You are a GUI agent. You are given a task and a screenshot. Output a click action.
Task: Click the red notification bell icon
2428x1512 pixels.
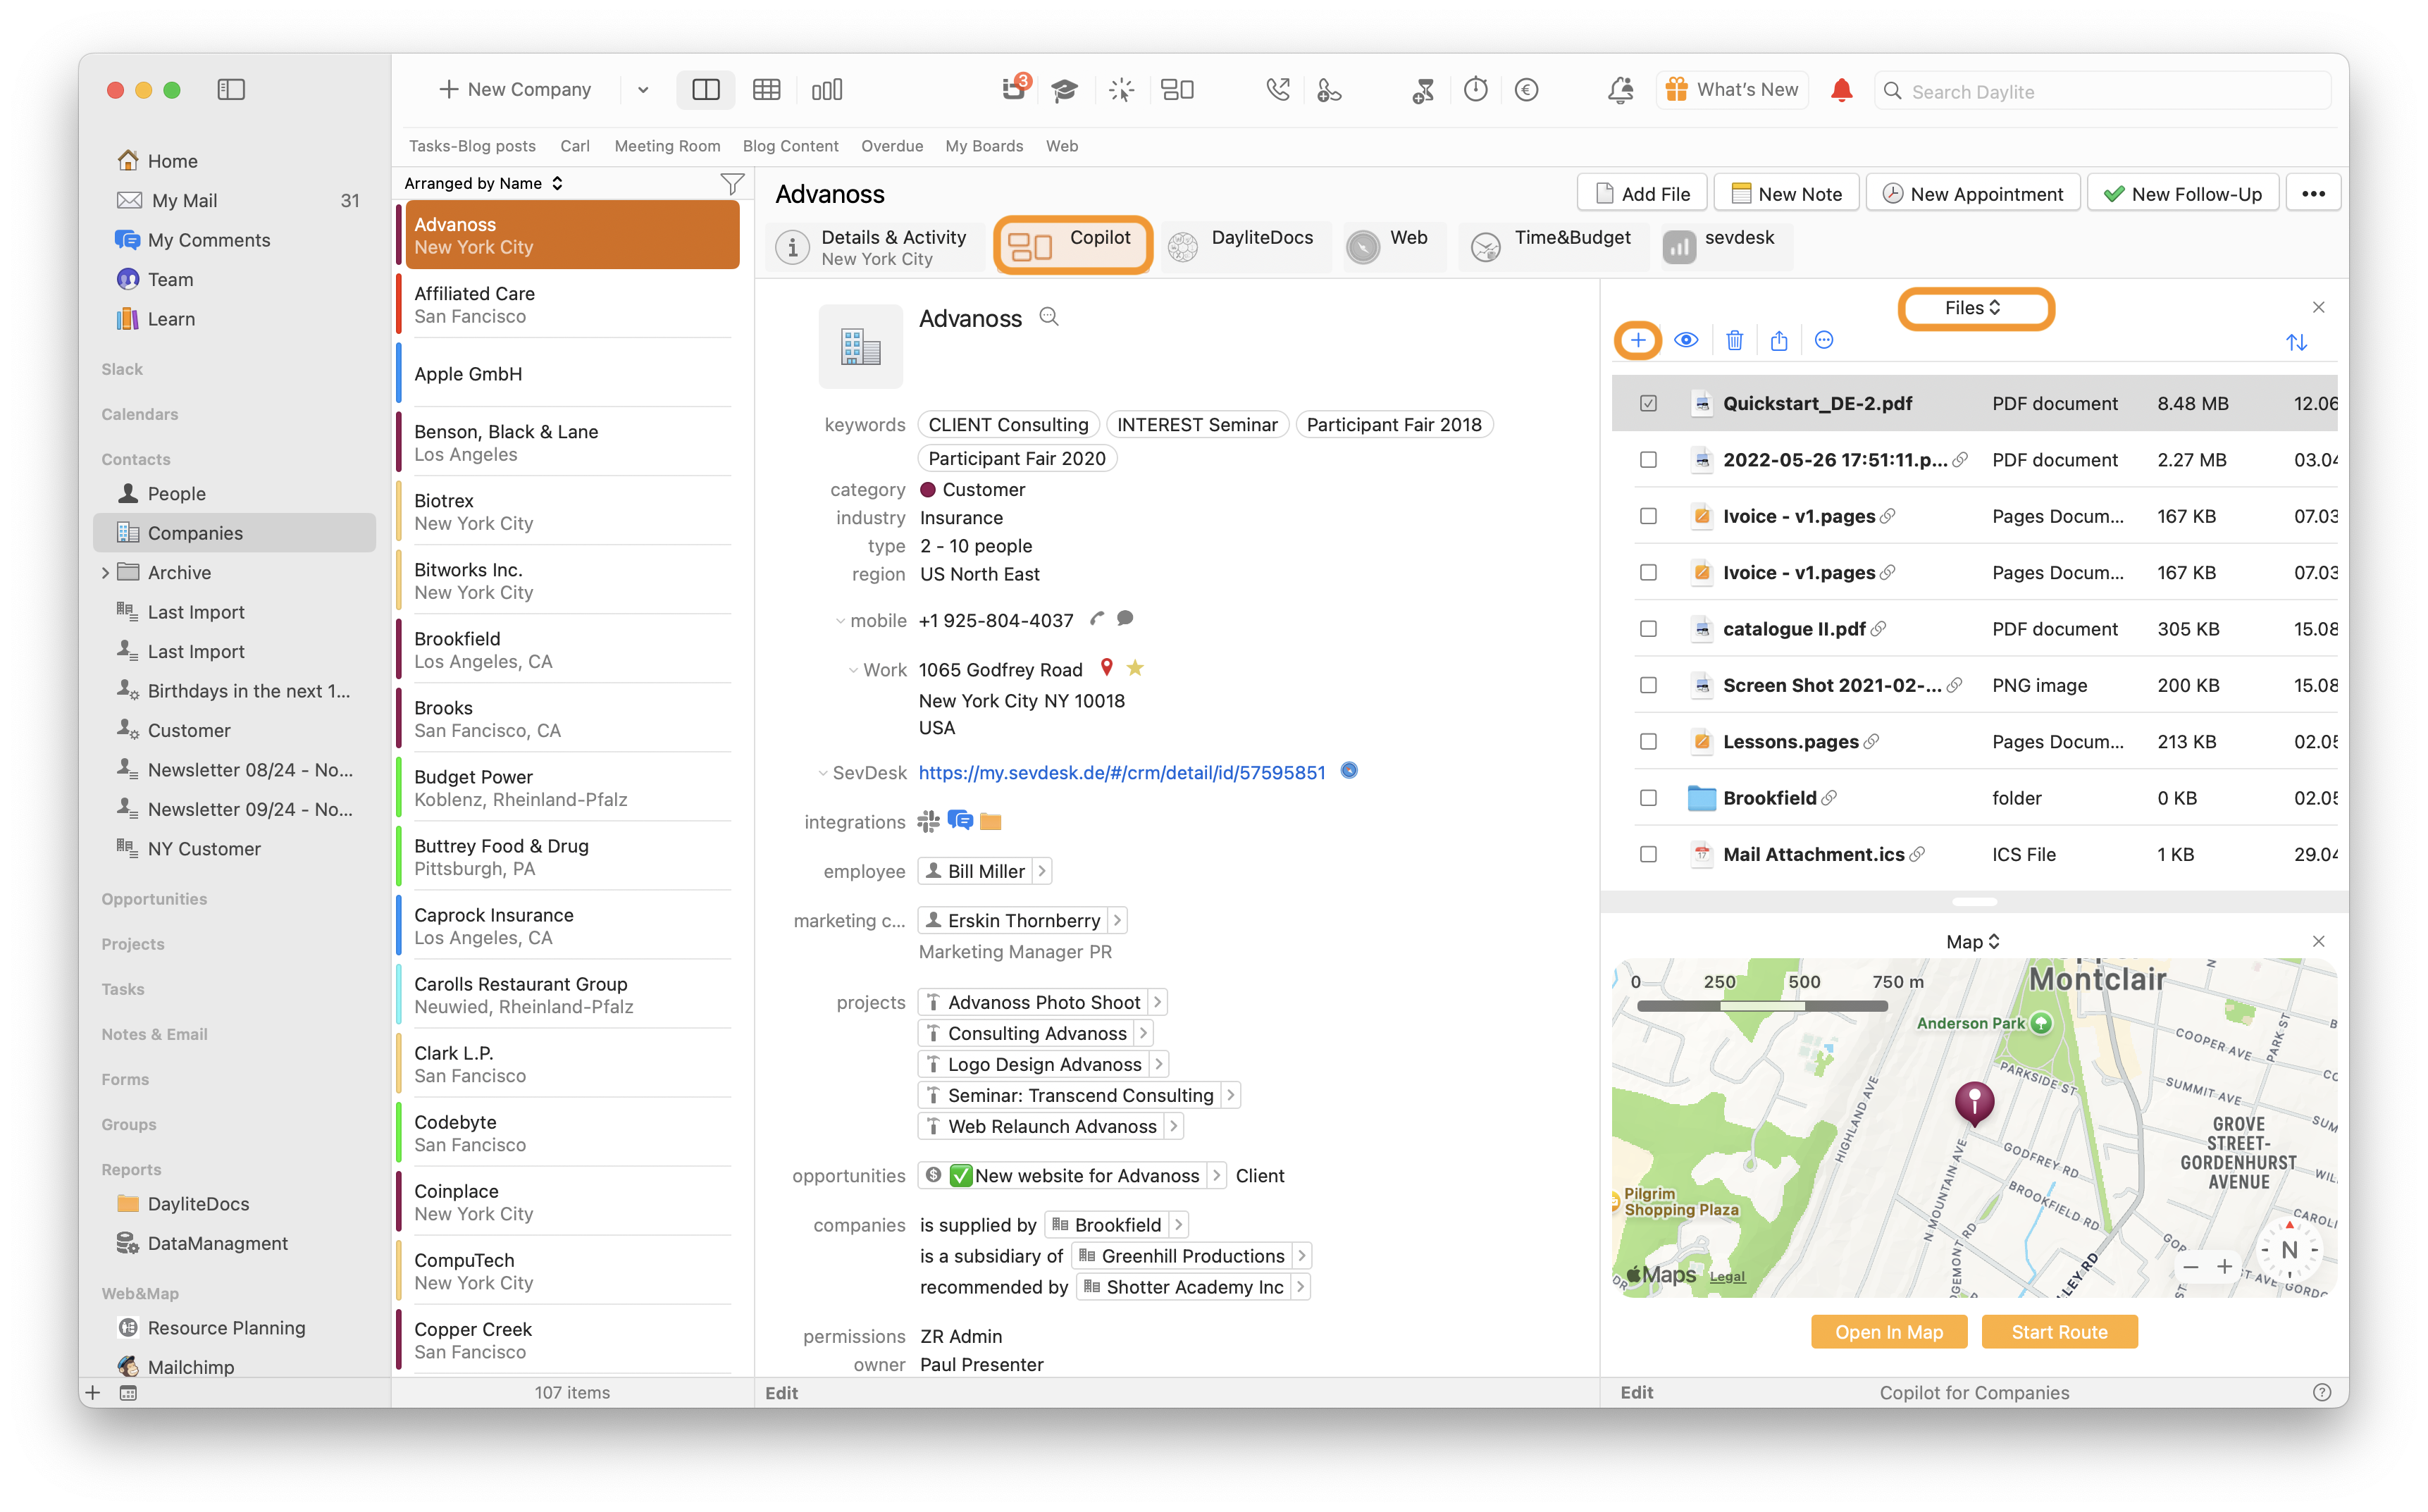[1841, 90]
